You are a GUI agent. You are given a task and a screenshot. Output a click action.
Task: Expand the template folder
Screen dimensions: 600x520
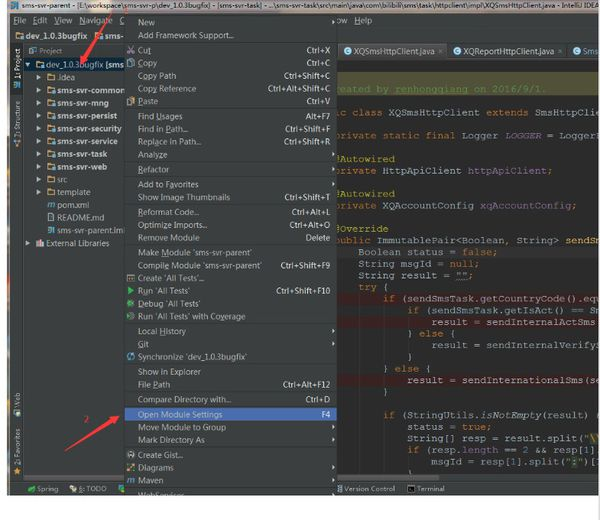(39, 192)
